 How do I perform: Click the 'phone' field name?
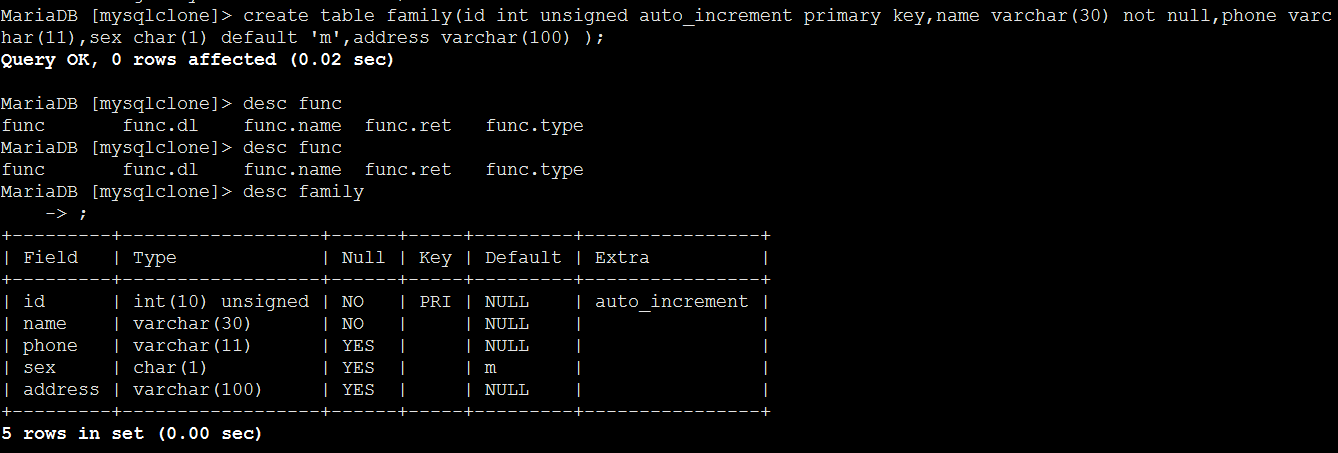(50, 346)
